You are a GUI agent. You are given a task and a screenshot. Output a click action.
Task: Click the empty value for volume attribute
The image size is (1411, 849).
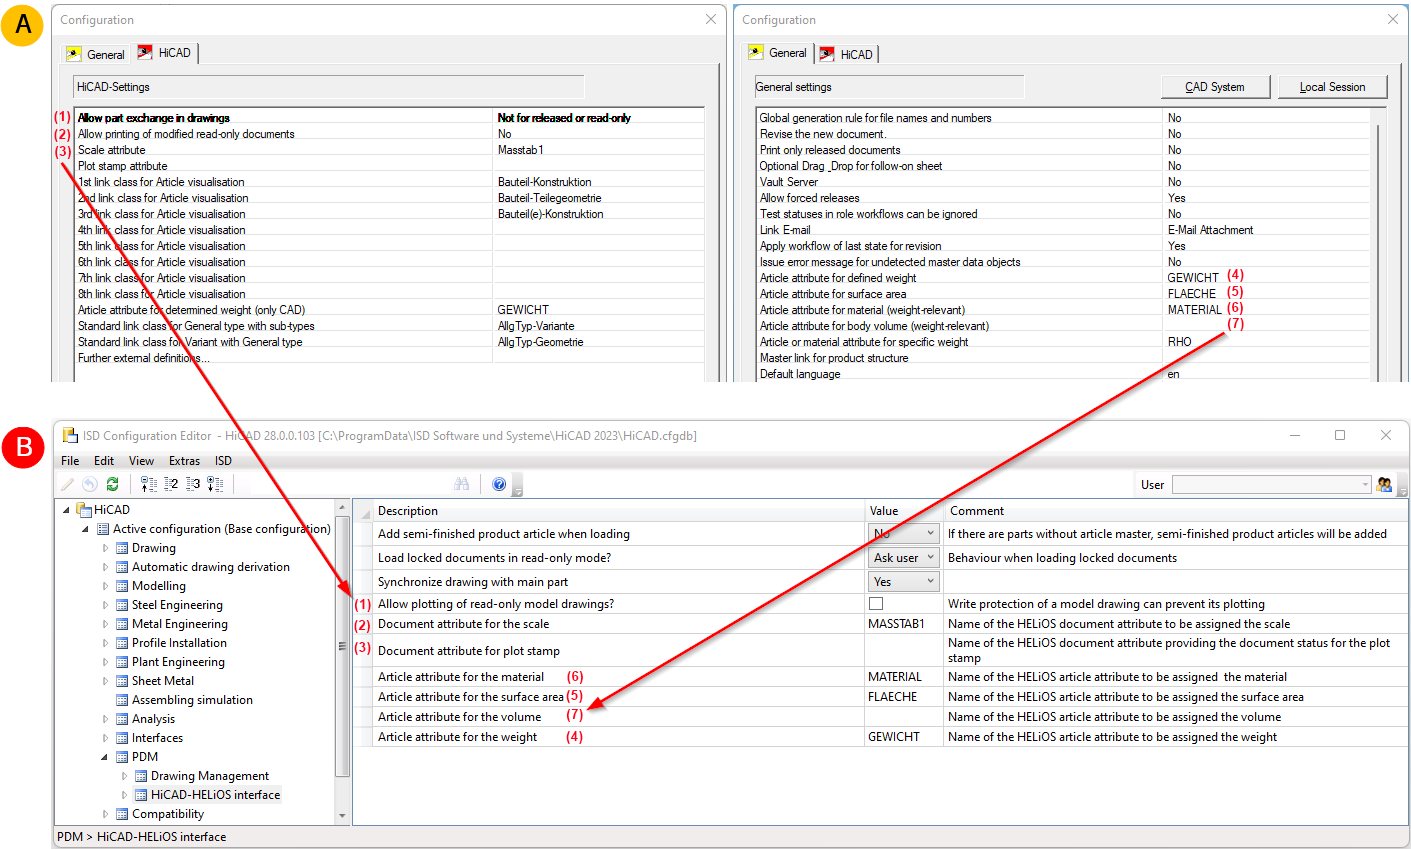(x=904, y=717)
